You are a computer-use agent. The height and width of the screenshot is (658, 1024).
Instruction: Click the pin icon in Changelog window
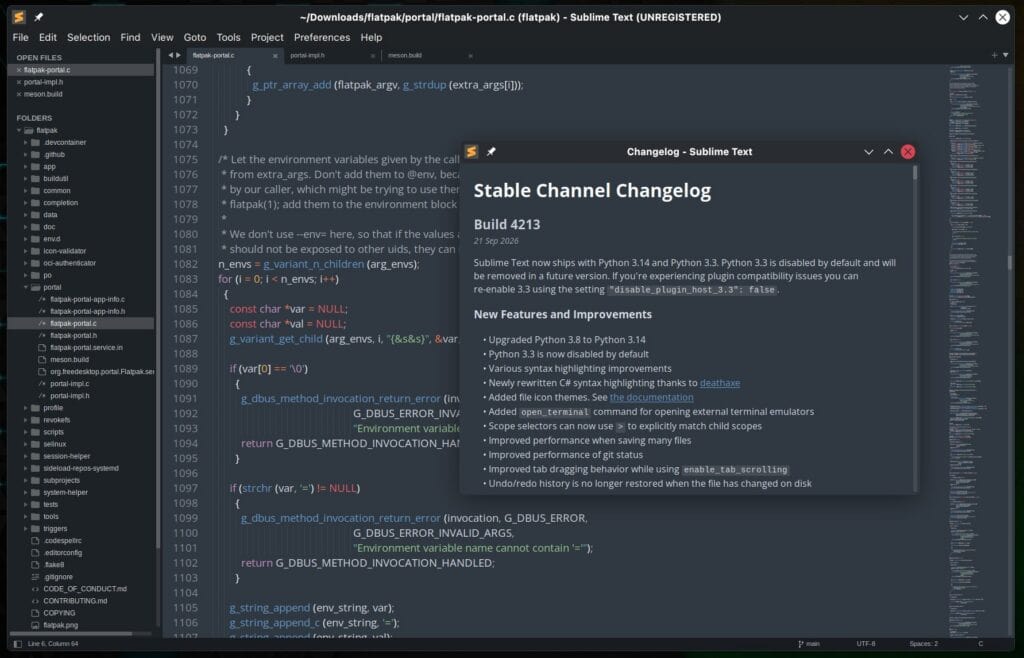491,151
